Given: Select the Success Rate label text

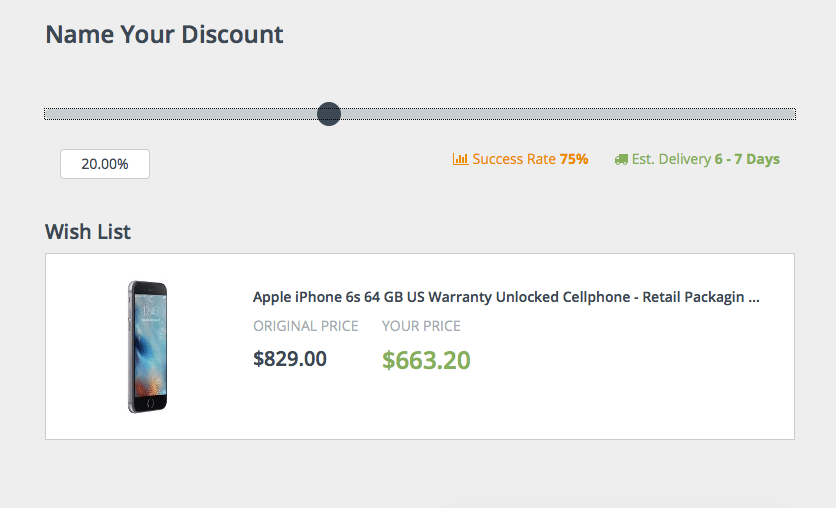Looking at the screenshot, I should tap(514, 159).
